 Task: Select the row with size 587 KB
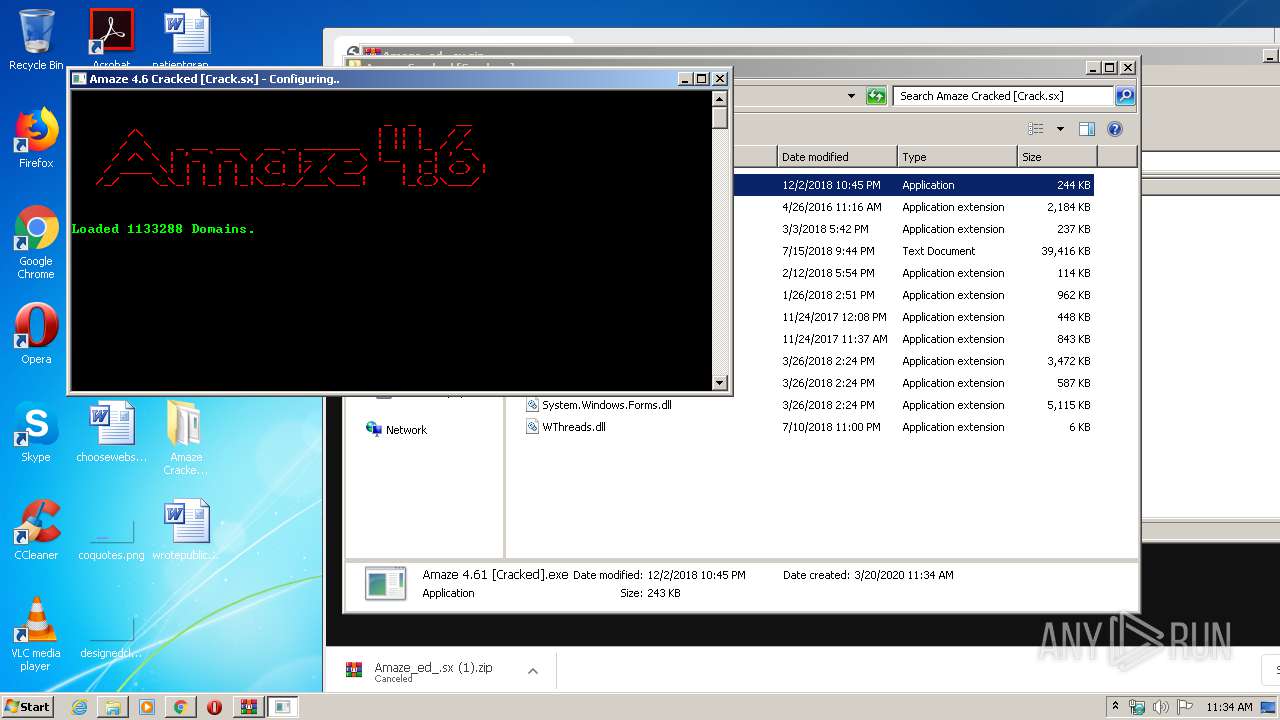[x=912, y=383]
